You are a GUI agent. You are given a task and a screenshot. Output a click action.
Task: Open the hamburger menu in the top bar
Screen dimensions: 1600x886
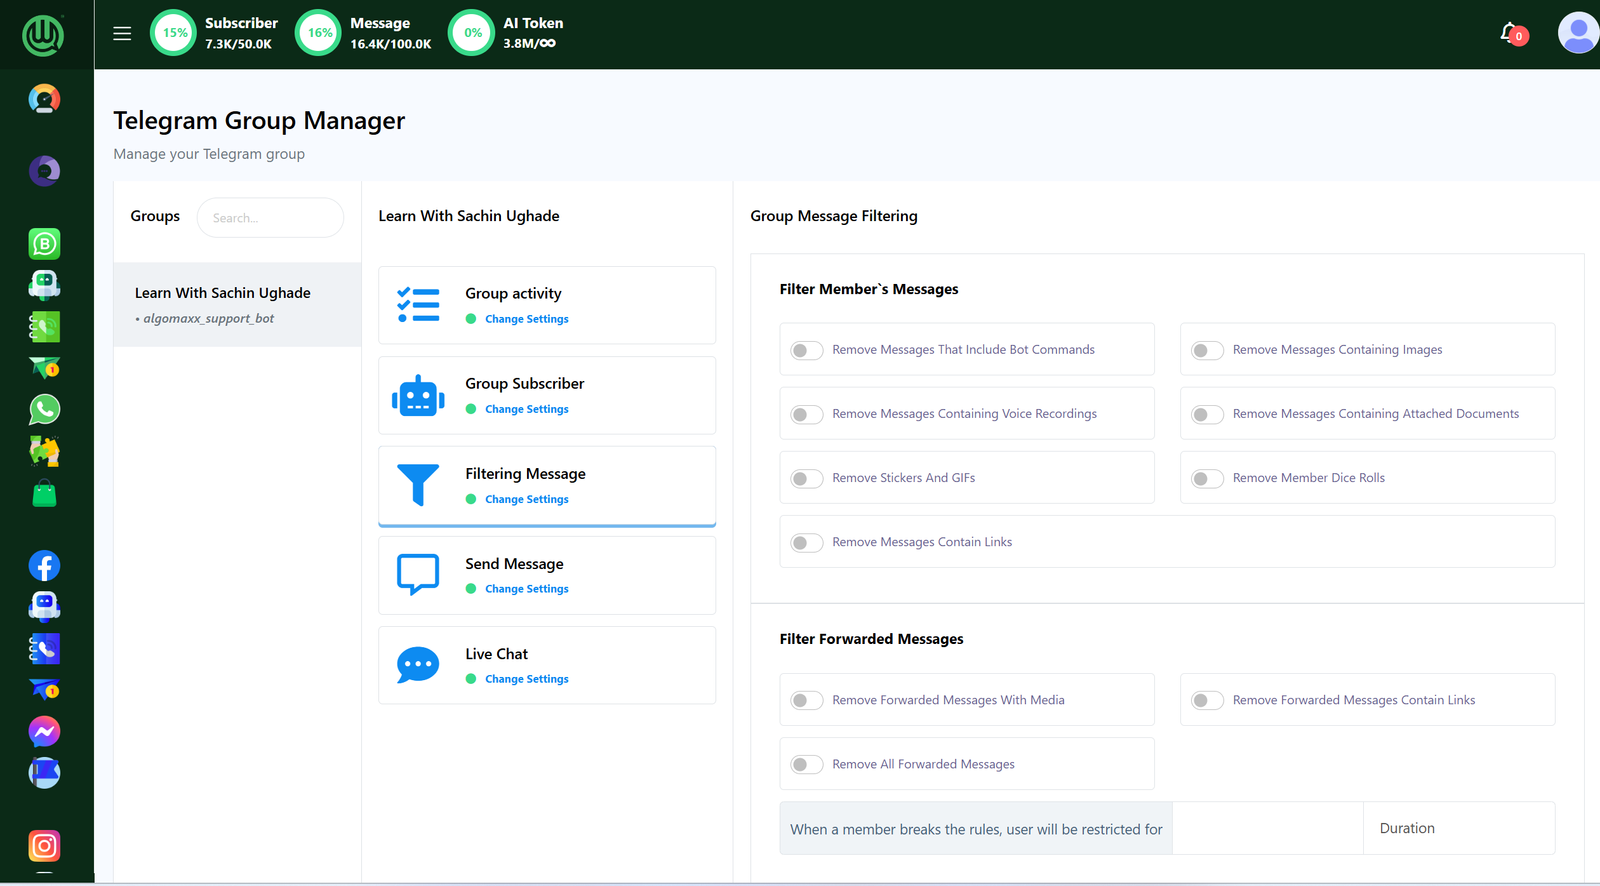point(122,33)
